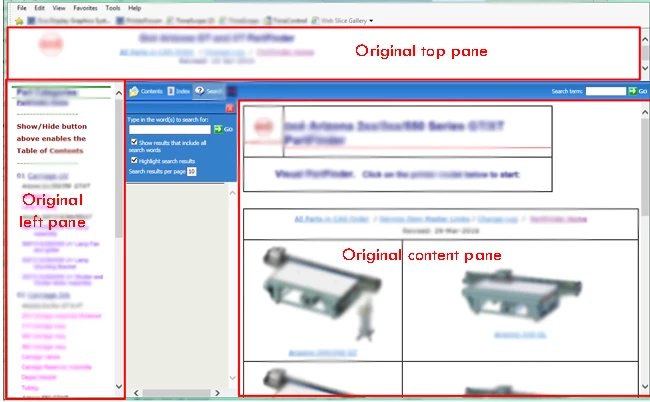The image size is (650, 402).
Task: Open the Favorites menu
Action: pyautogui.click(x=85, y=8)
